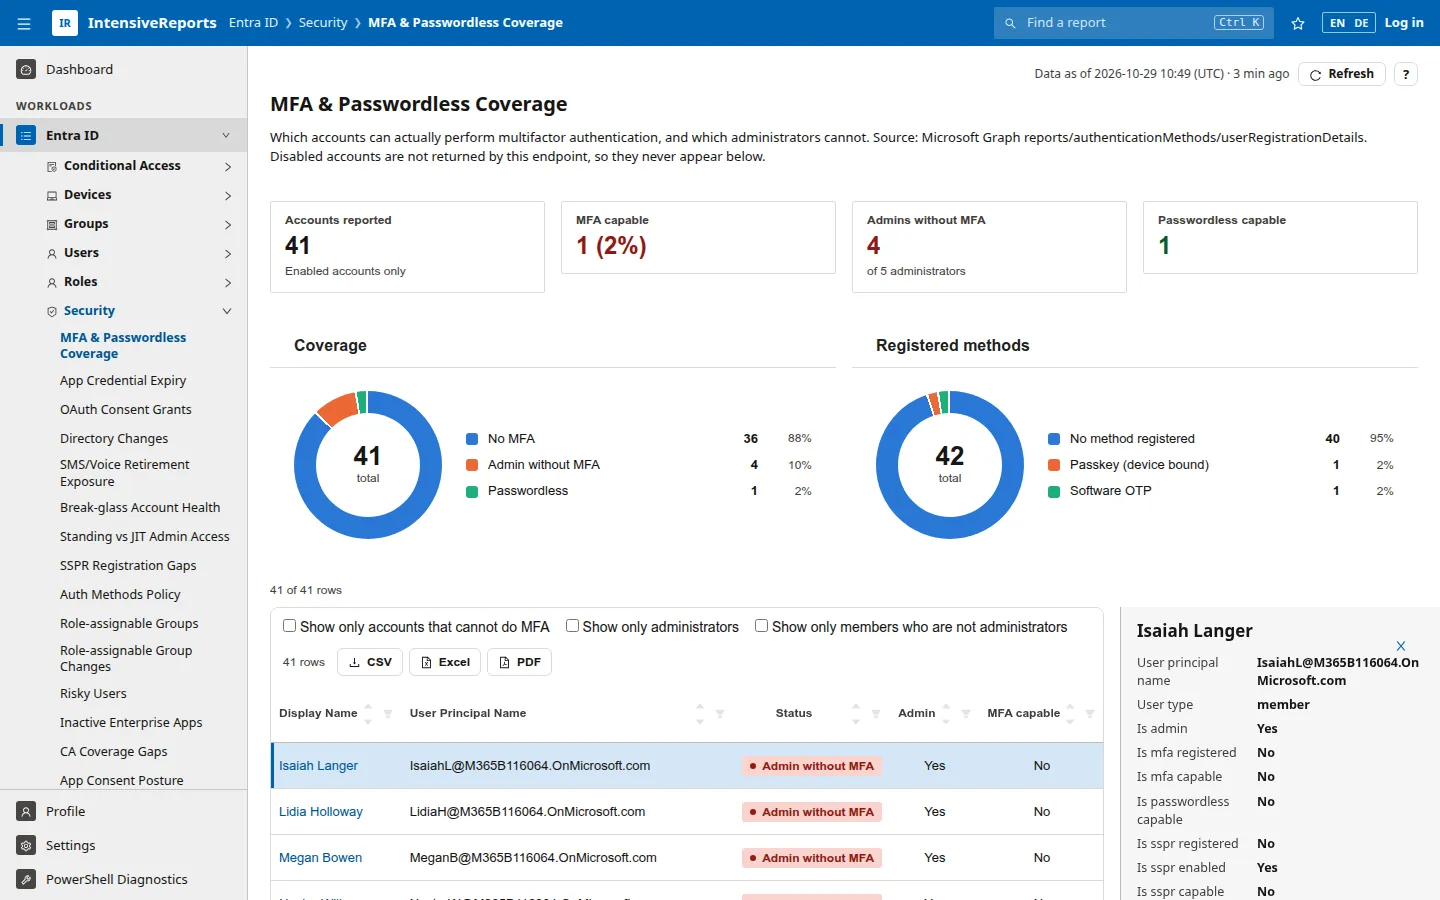The height and width of the screenshot is (900, 1440).
Task: Export the table as CSV
Action: [x=370, y=662]
